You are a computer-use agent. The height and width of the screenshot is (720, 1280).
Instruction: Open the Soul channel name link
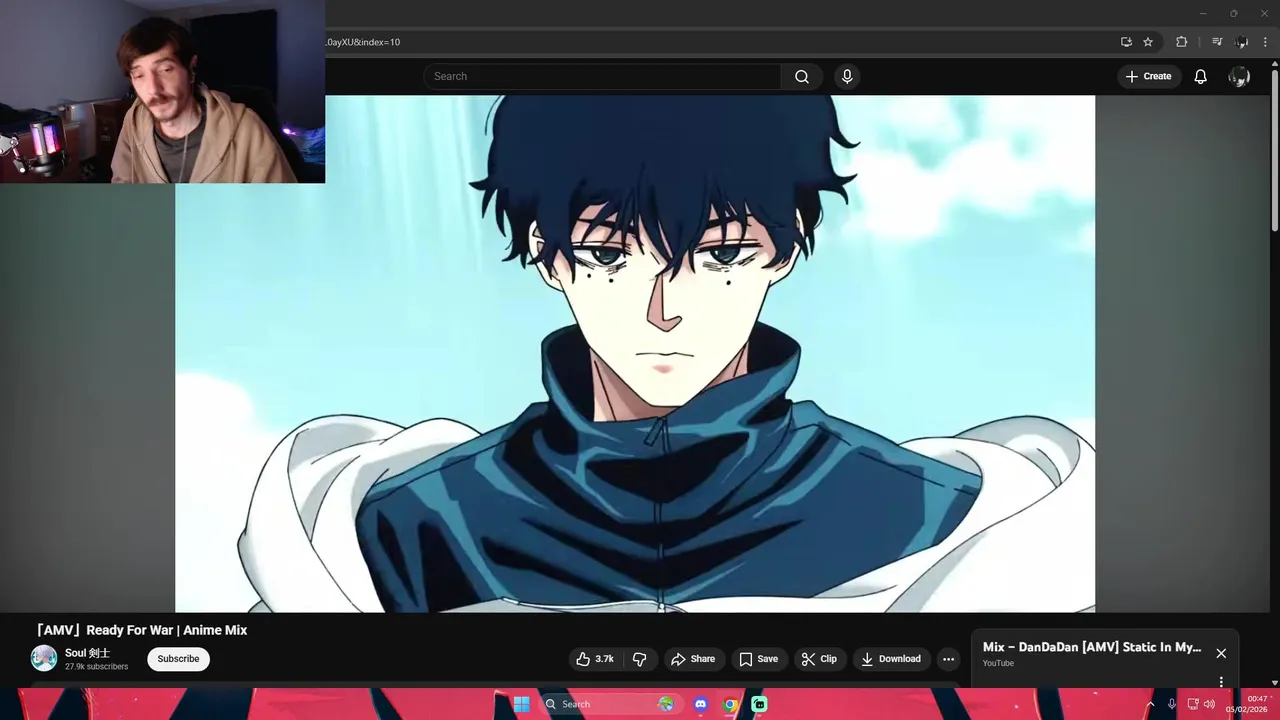87,653
